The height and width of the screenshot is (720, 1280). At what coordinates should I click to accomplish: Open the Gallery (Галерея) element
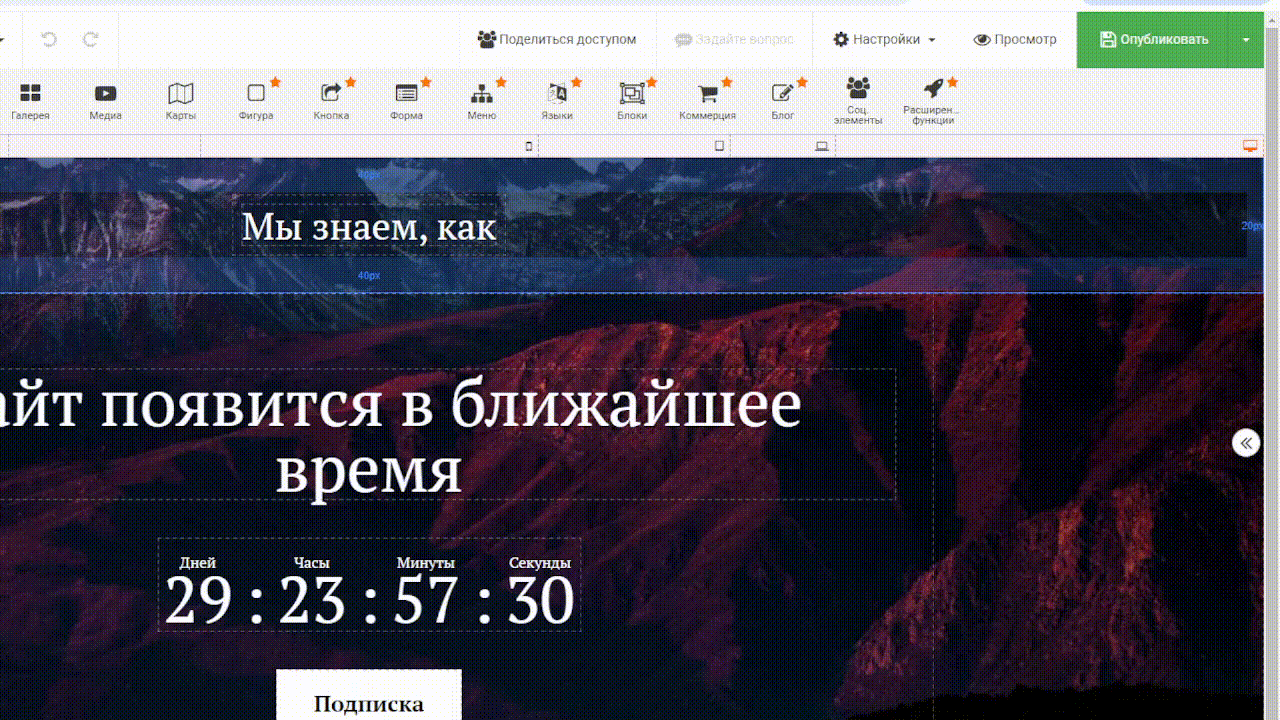pos(30,101)
